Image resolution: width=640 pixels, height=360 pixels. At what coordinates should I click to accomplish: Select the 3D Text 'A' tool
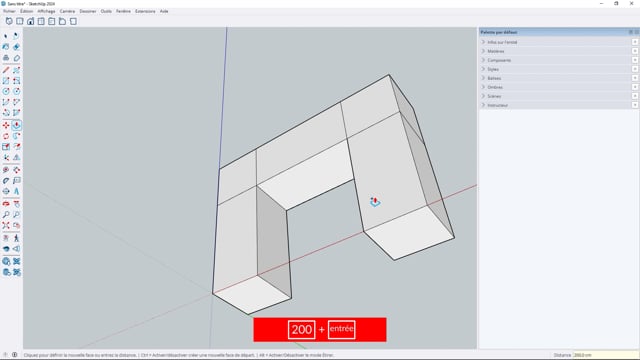pos(16,191)
